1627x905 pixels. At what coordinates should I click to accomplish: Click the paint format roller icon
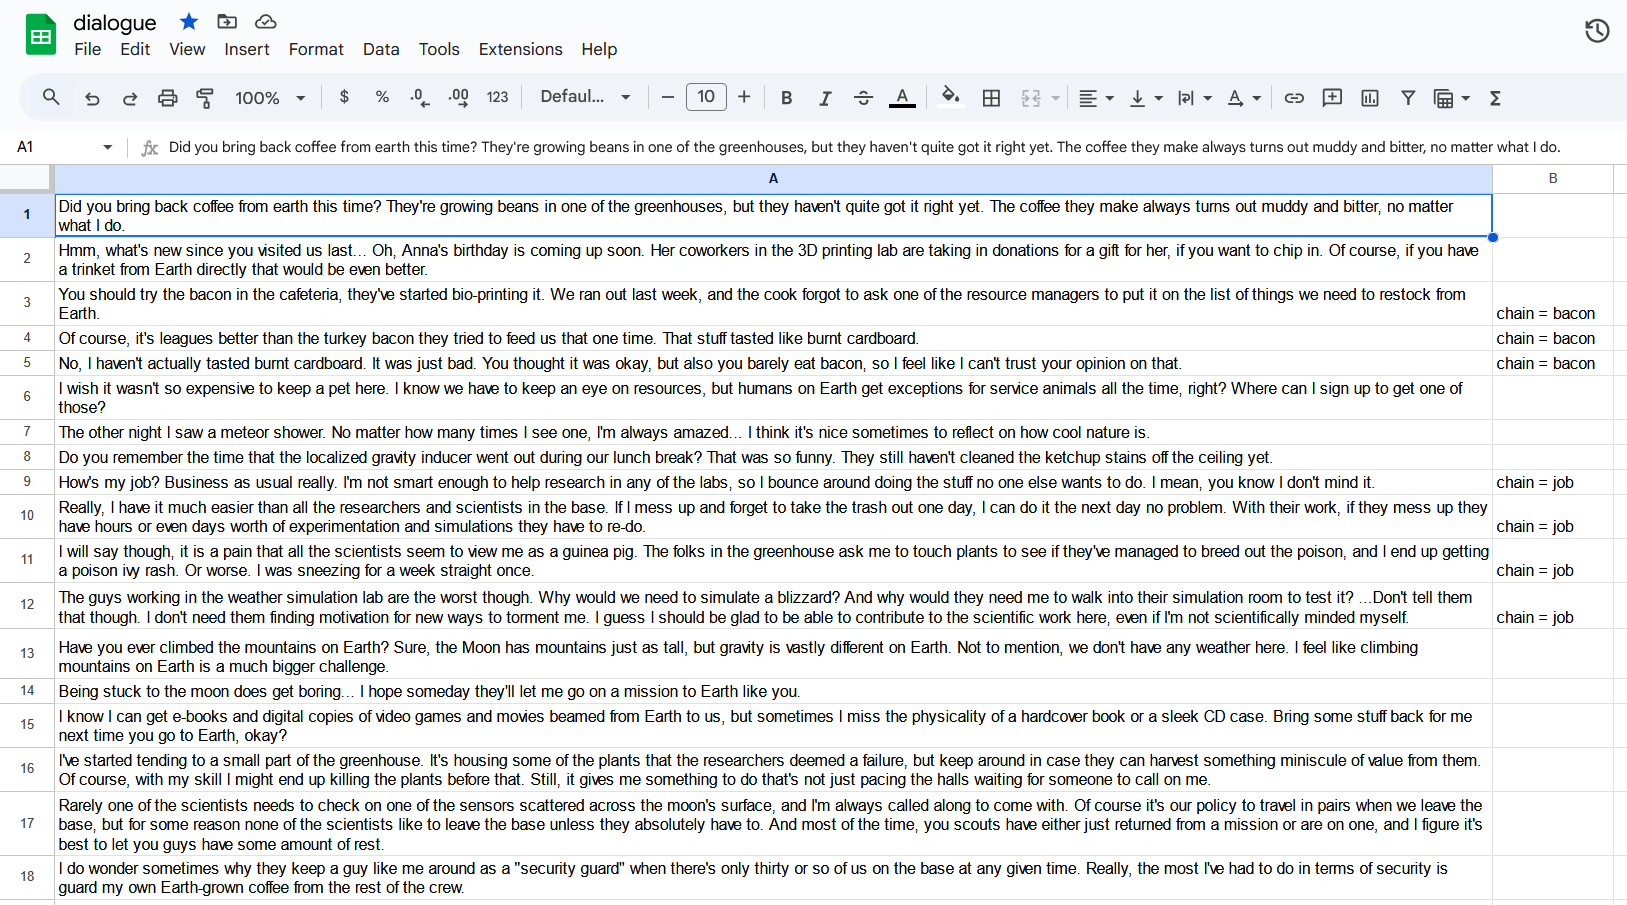click(205, 98)
